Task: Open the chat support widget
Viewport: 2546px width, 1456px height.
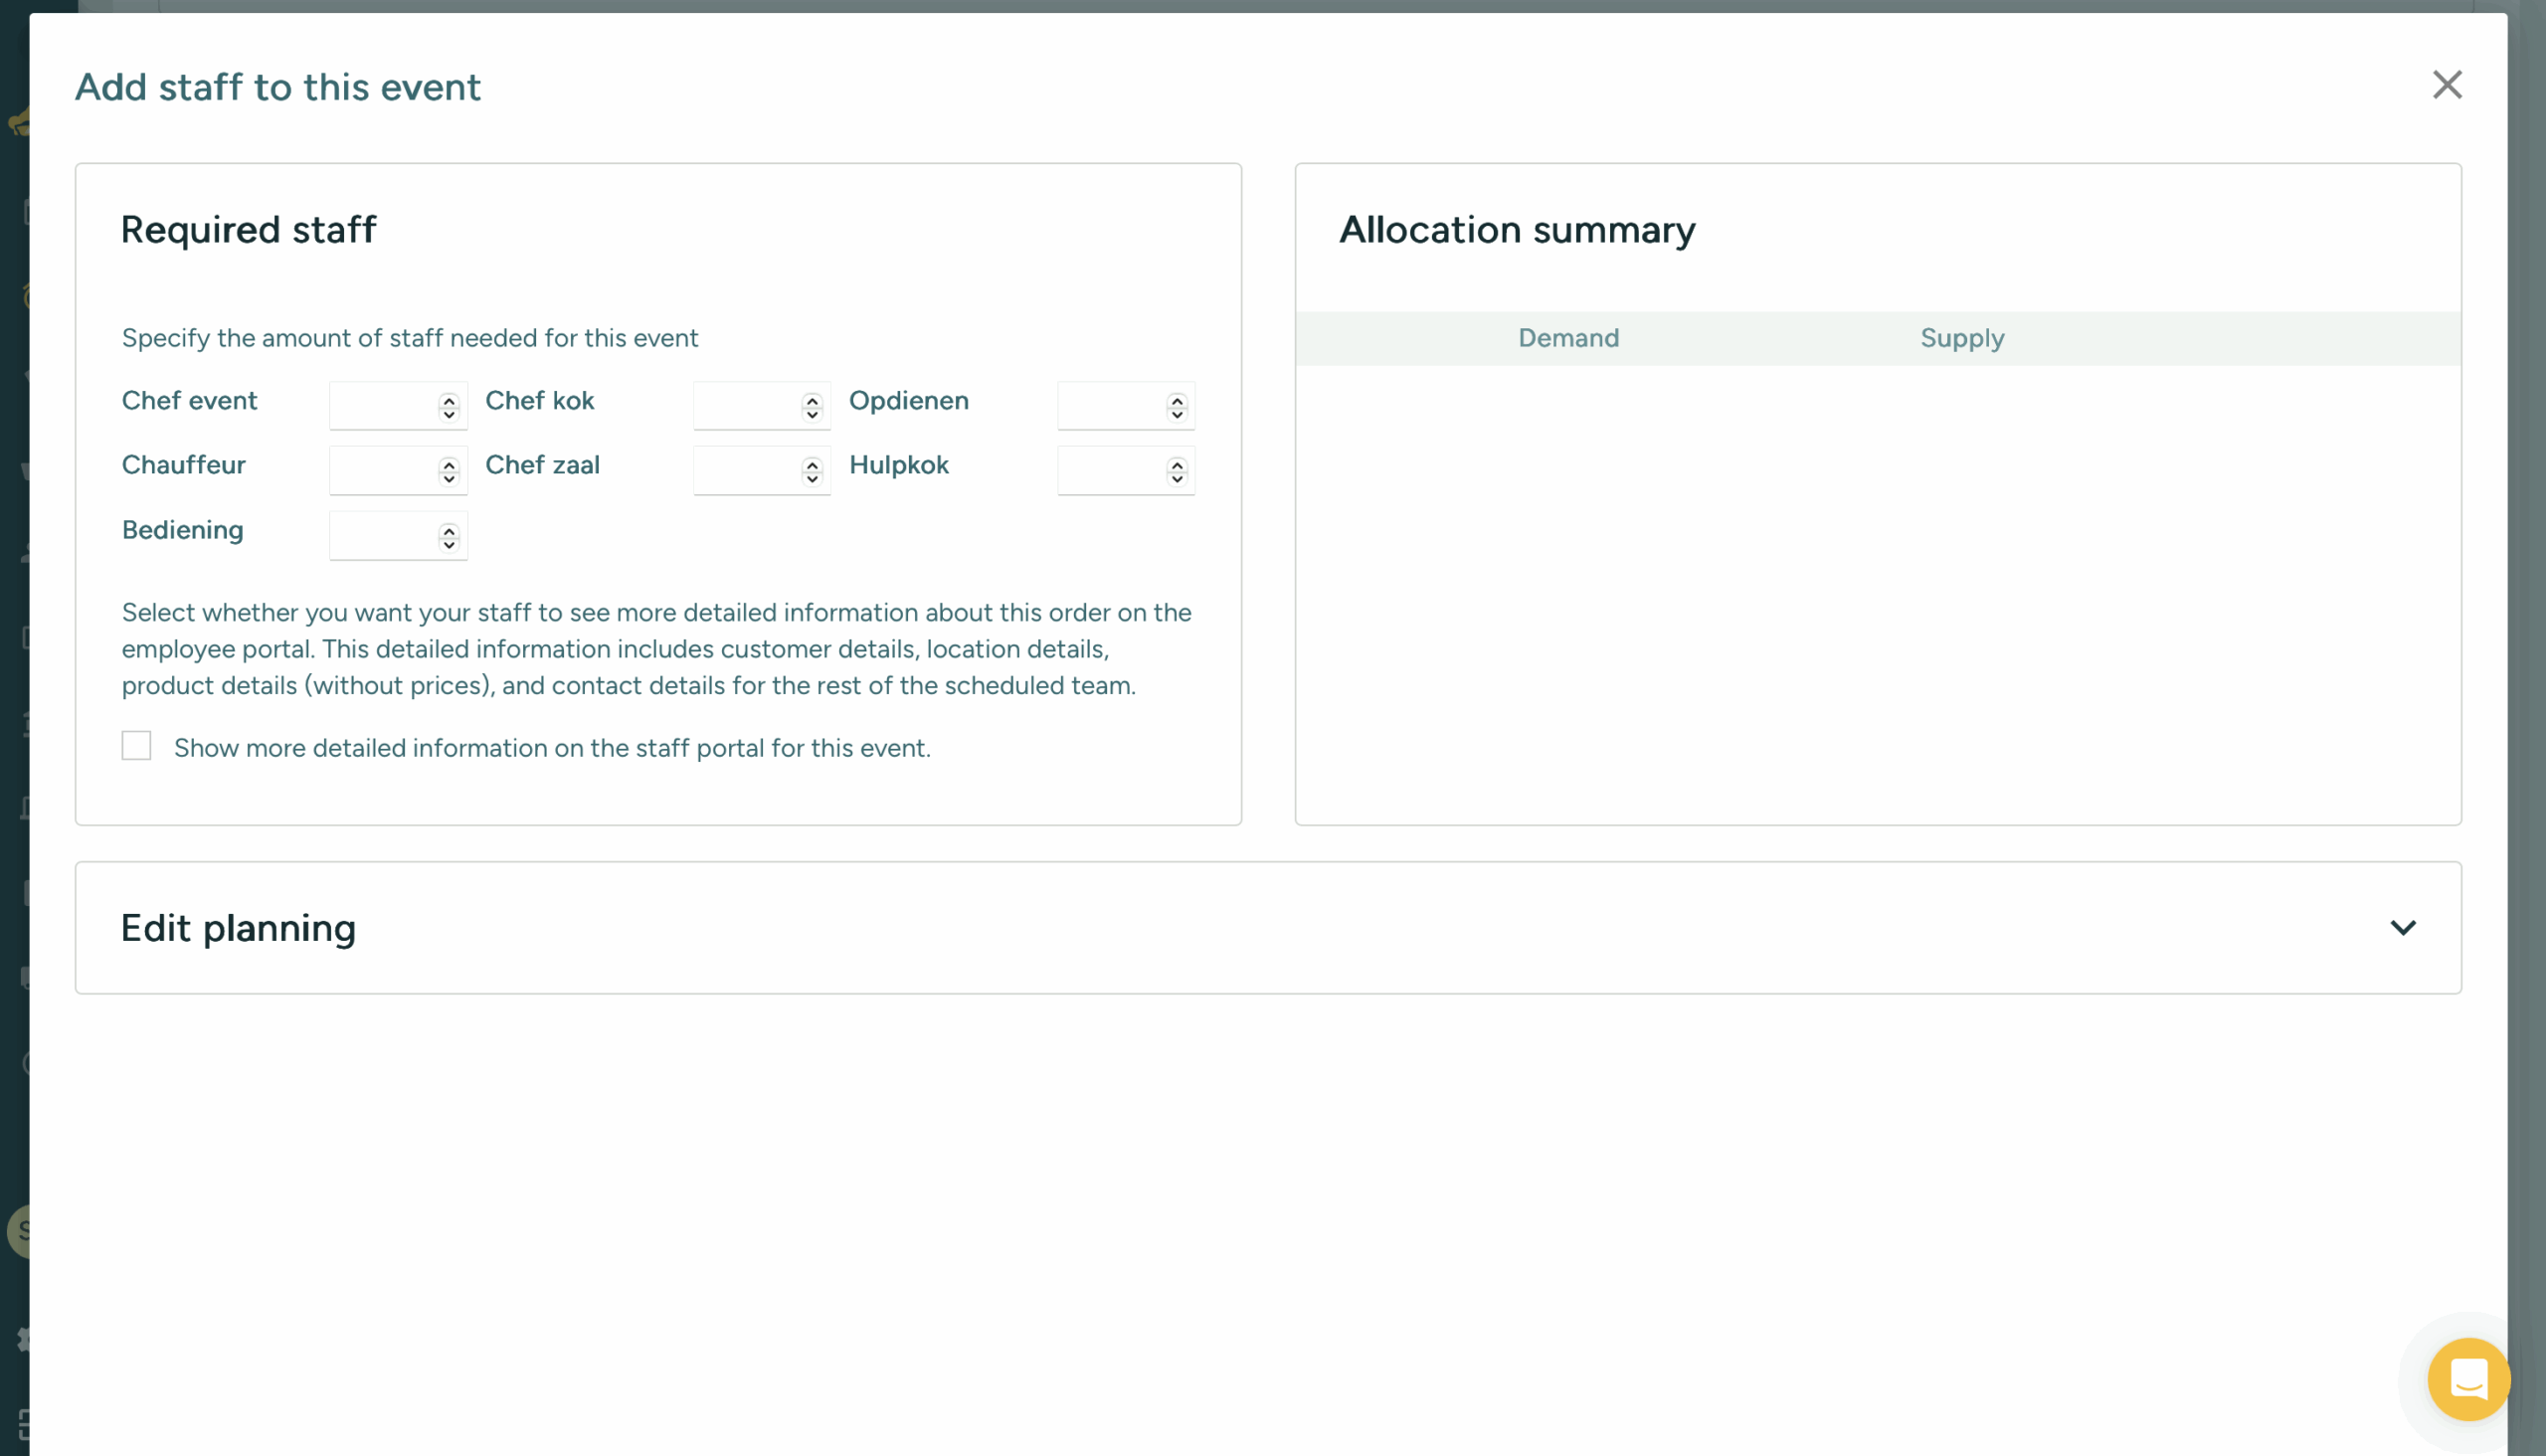Action: click(x=2467, y=1379)
